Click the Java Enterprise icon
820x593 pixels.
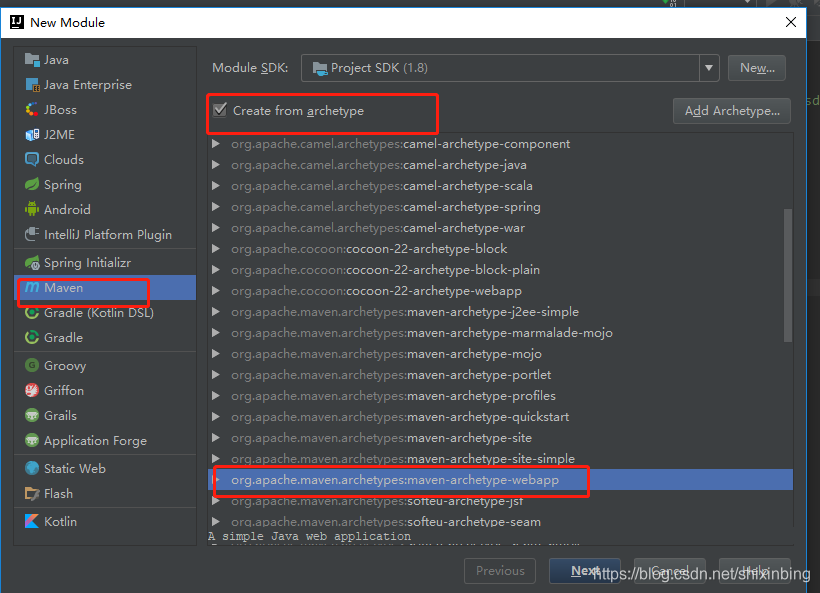pos(32,85)
